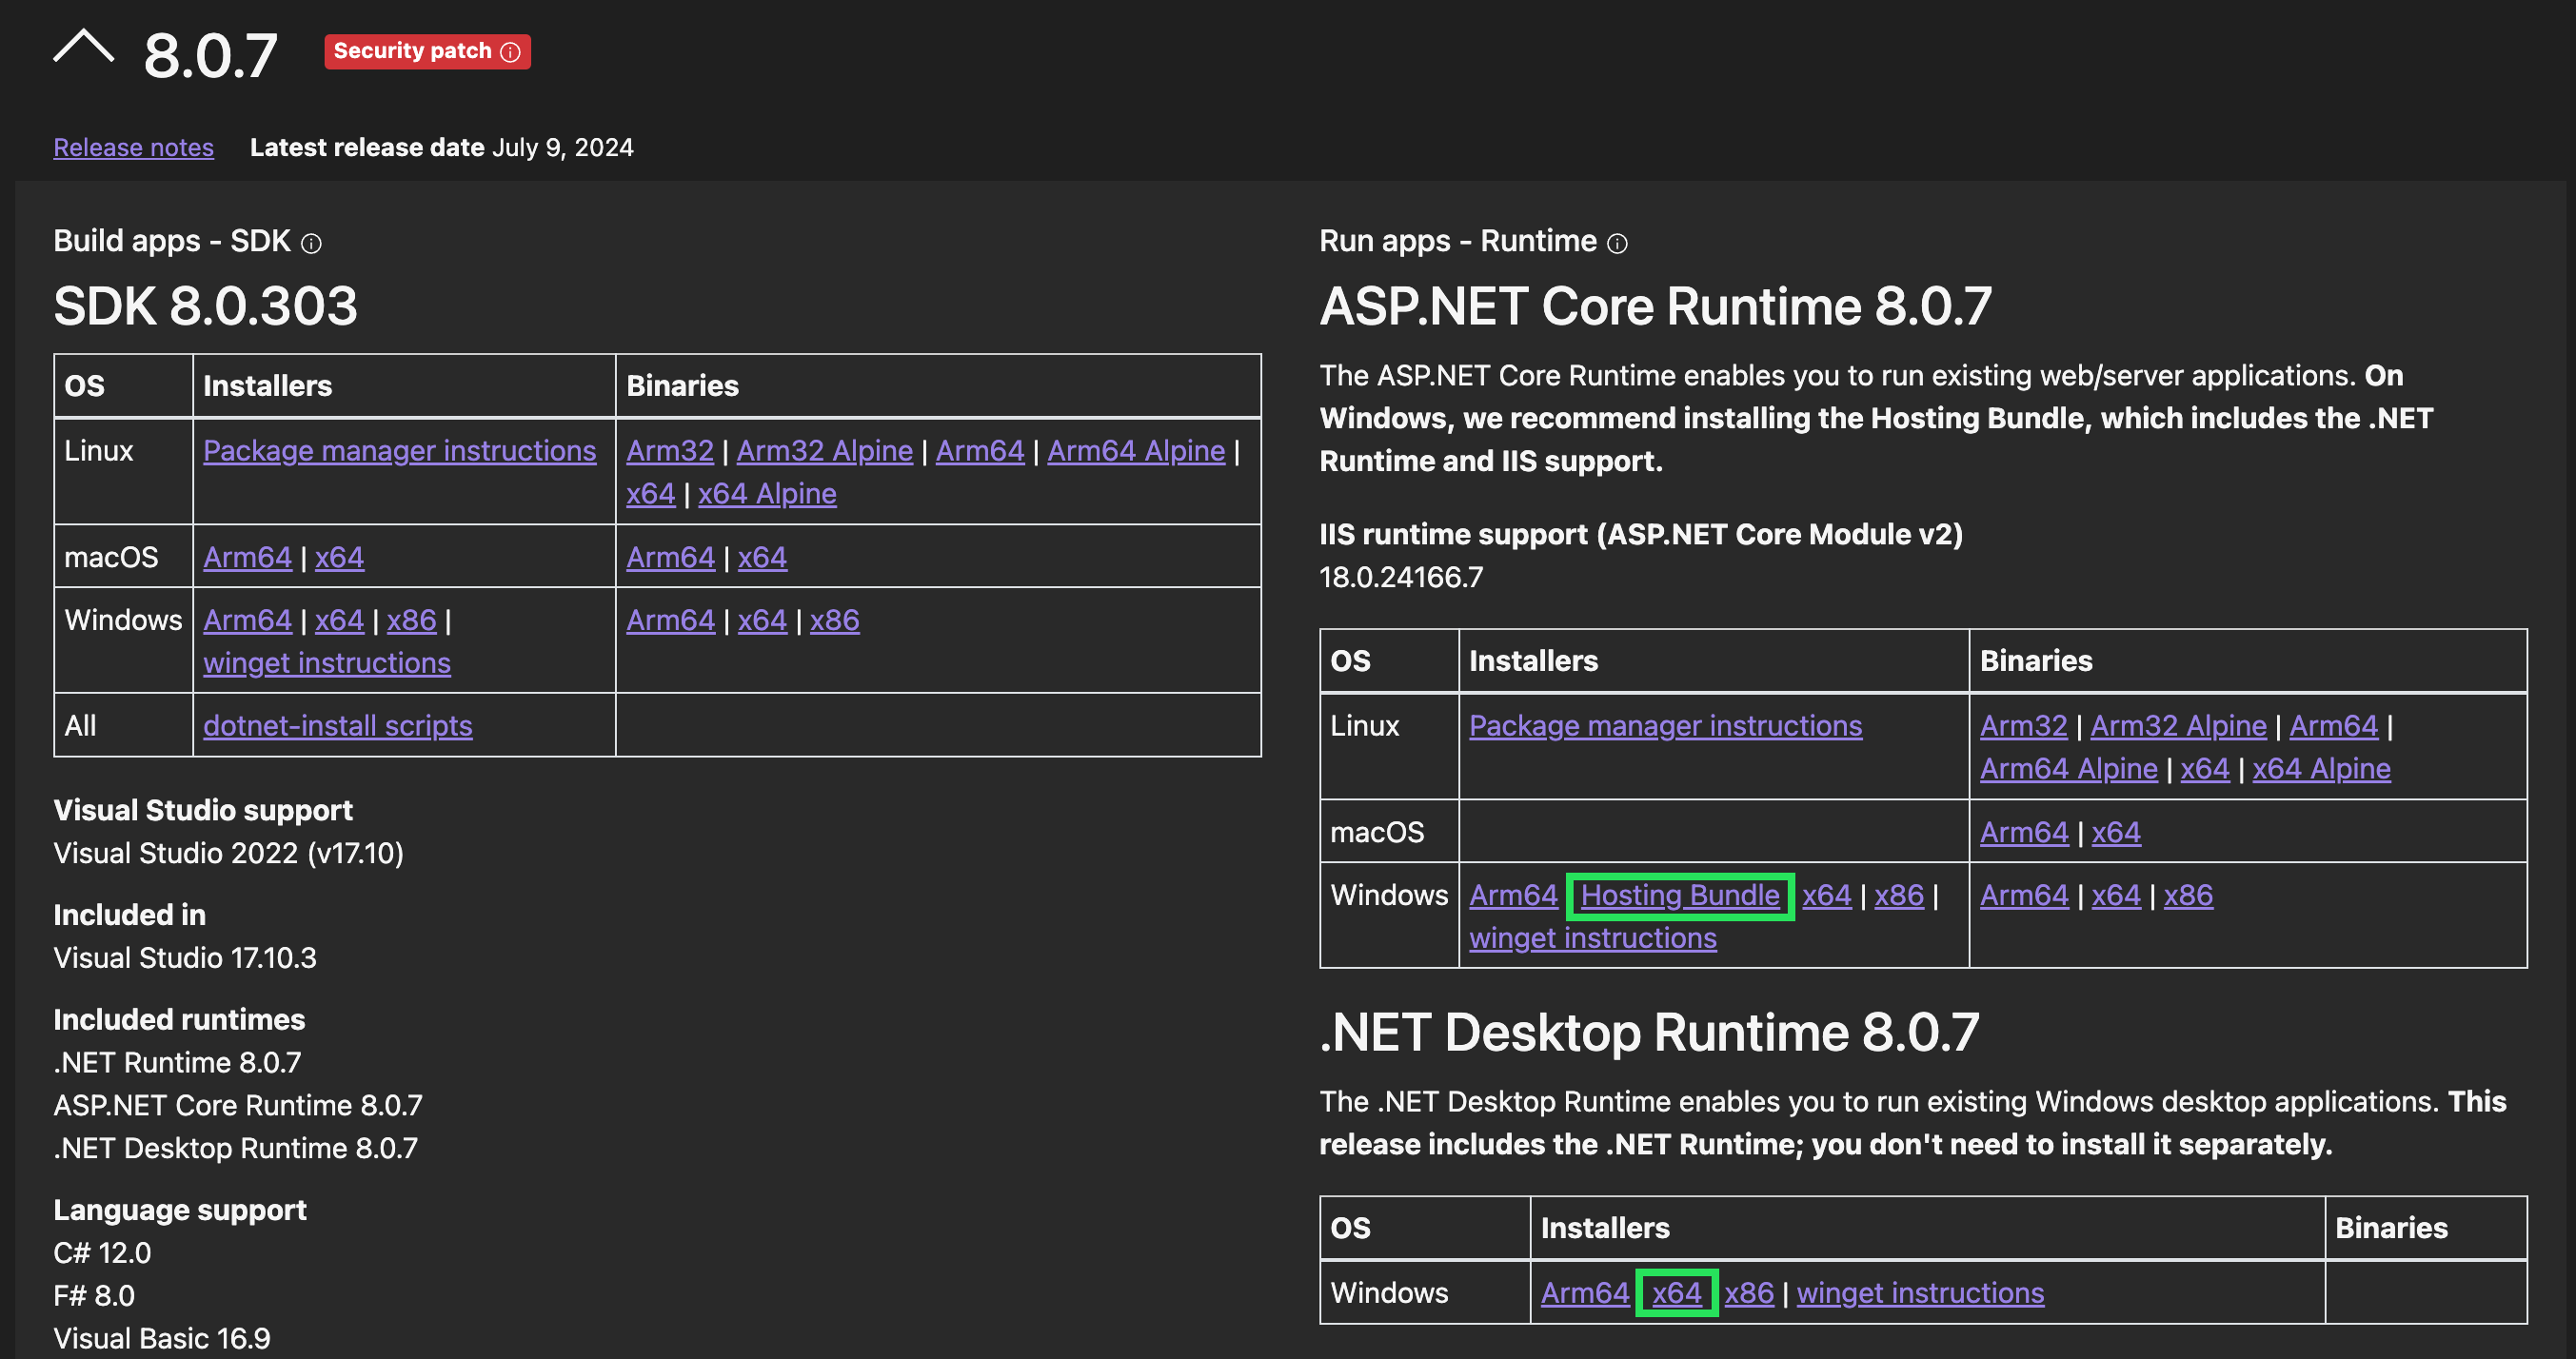The height and width of the screenshot is (1359, 2576).
Task: Download ASP.NET Core Linux Arm32 binary
Action: point(2024,726)
